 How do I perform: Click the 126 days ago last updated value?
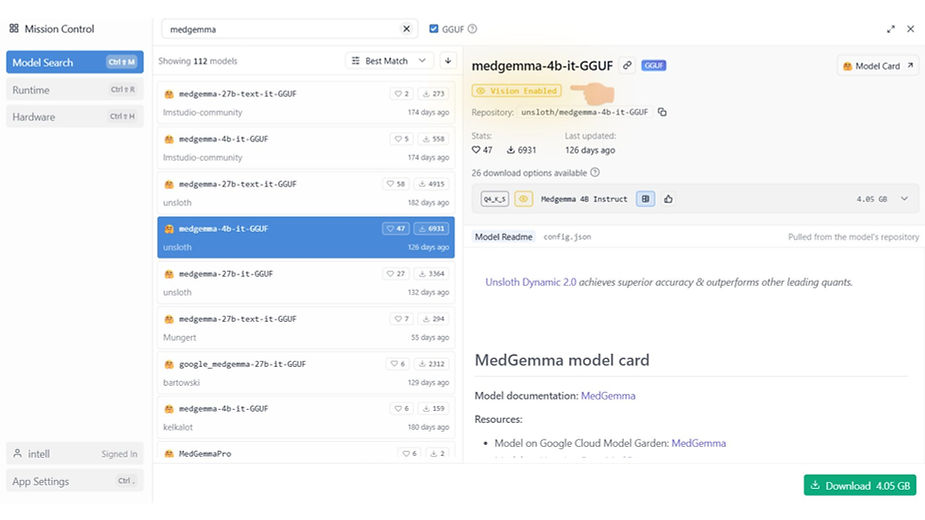(x=590, y=150)
